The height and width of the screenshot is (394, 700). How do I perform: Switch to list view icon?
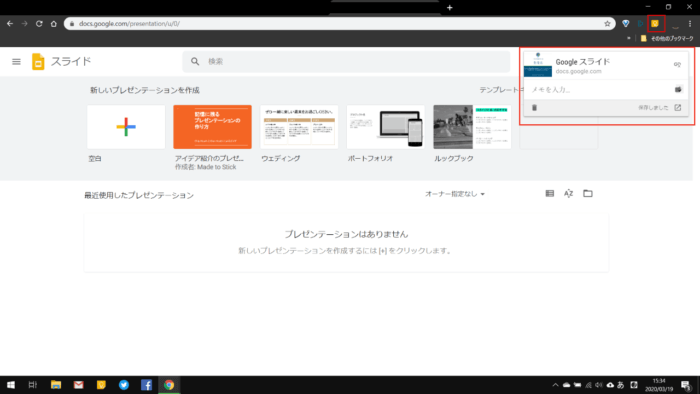pos(550,194)
